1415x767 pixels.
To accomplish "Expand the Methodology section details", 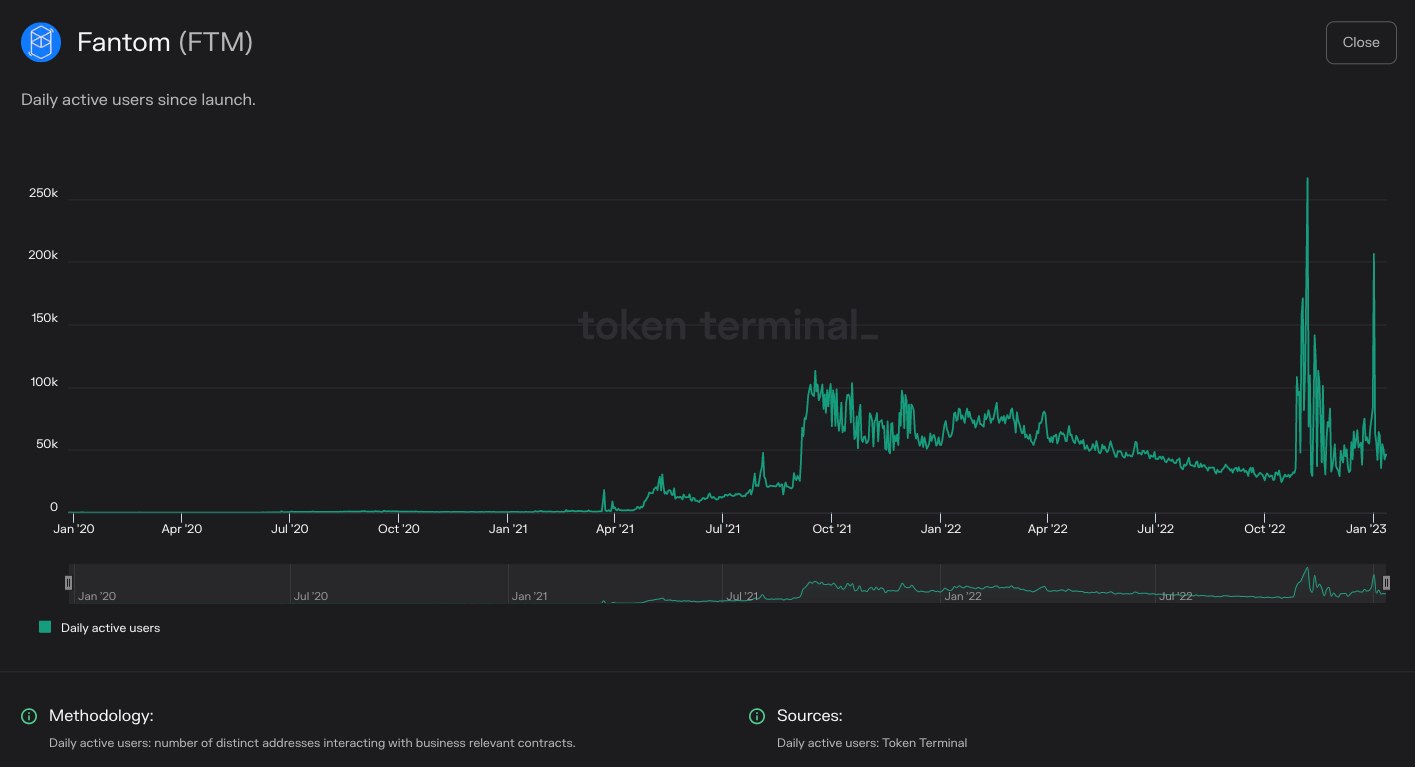I will coord(28,716).
